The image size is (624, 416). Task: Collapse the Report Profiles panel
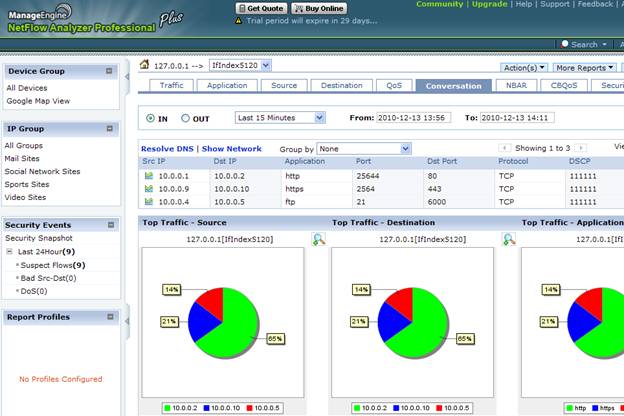(110, 317)
